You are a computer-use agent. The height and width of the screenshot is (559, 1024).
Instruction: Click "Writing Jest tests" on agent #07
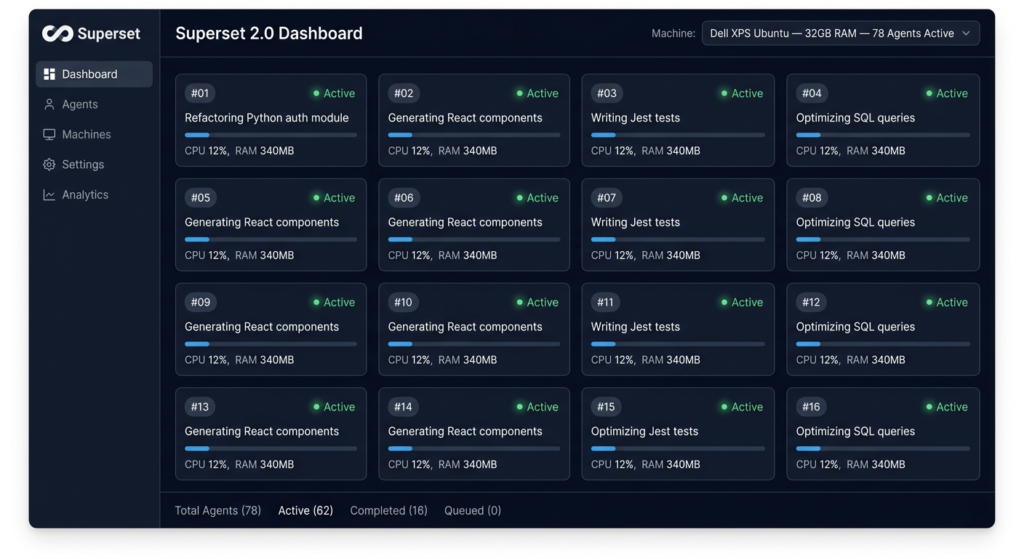[x=635, y=223]
